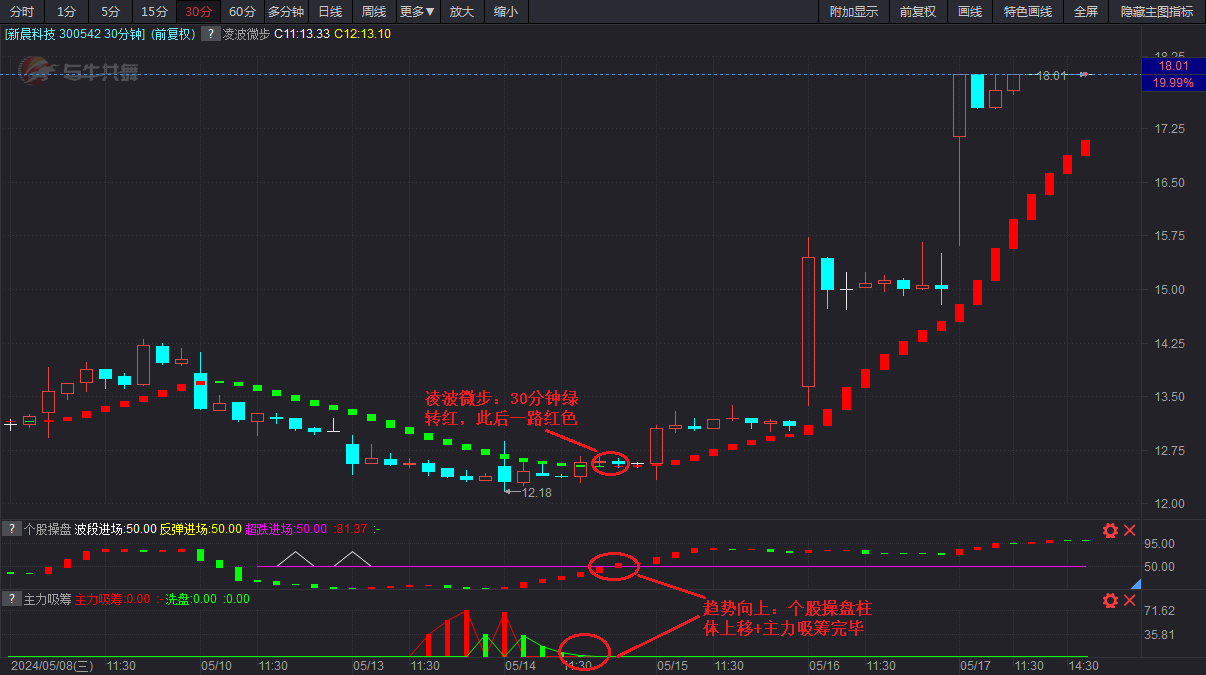1206x675 pixels.
Task: Click the 15.75 price axis label
Action: [1171, 236]
